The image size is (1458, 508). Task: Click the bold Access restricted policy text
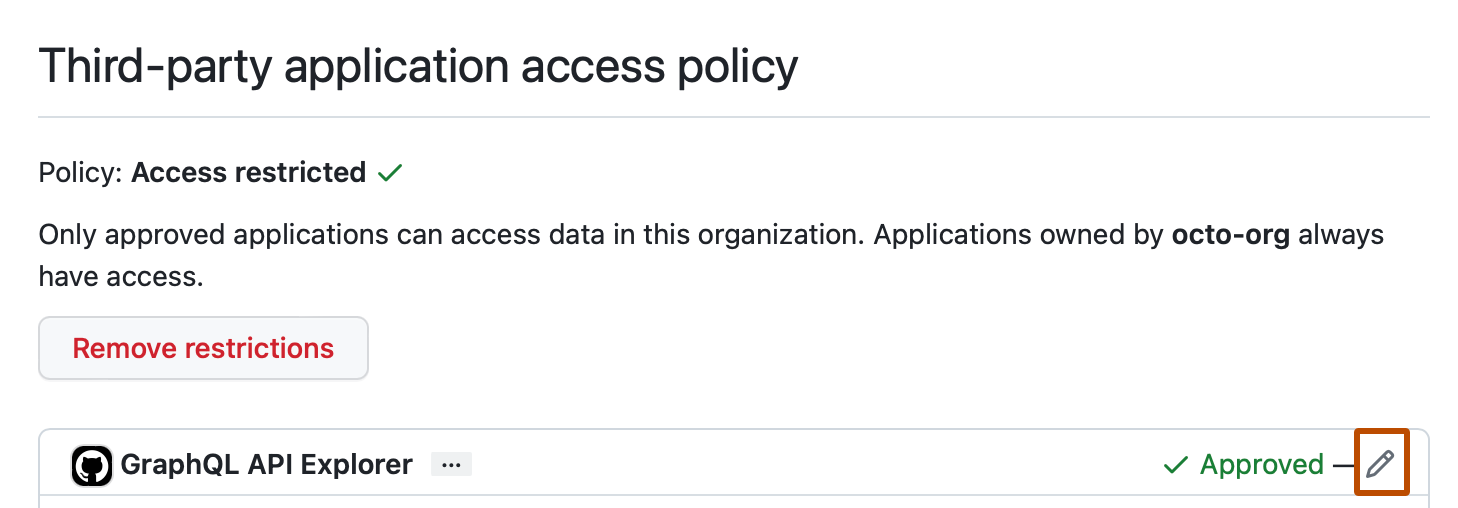pos(248,173)
